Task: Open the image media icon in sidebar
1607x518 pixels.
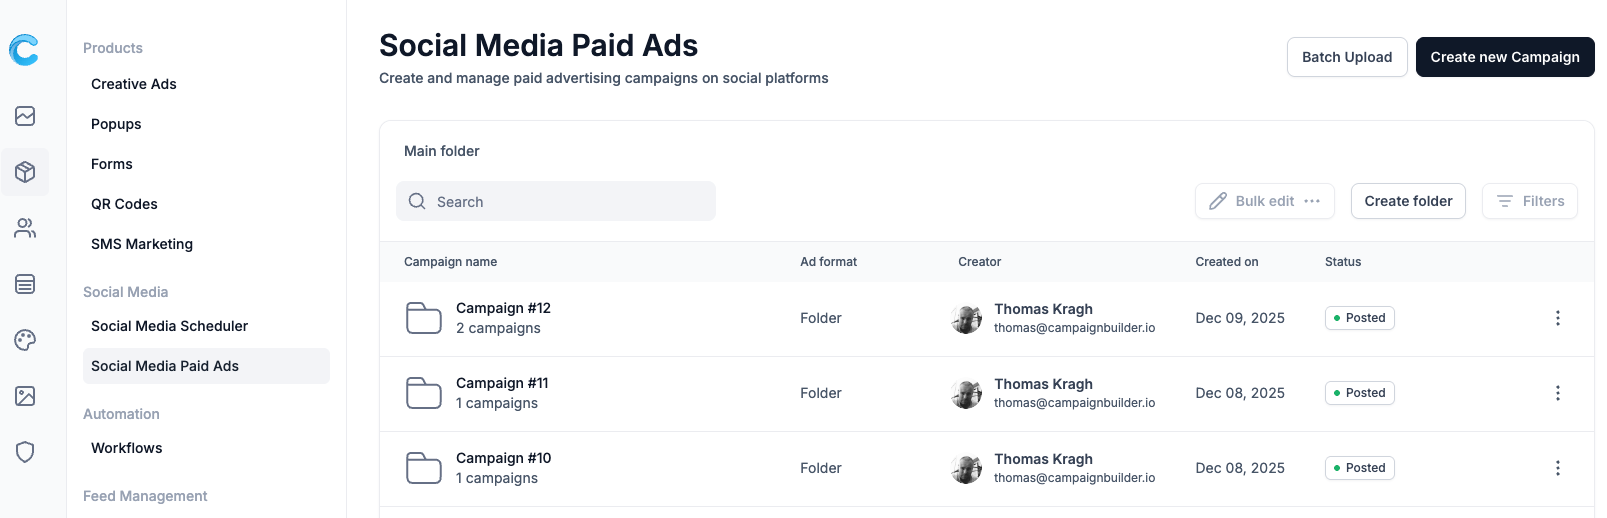Action: (26, 396)
